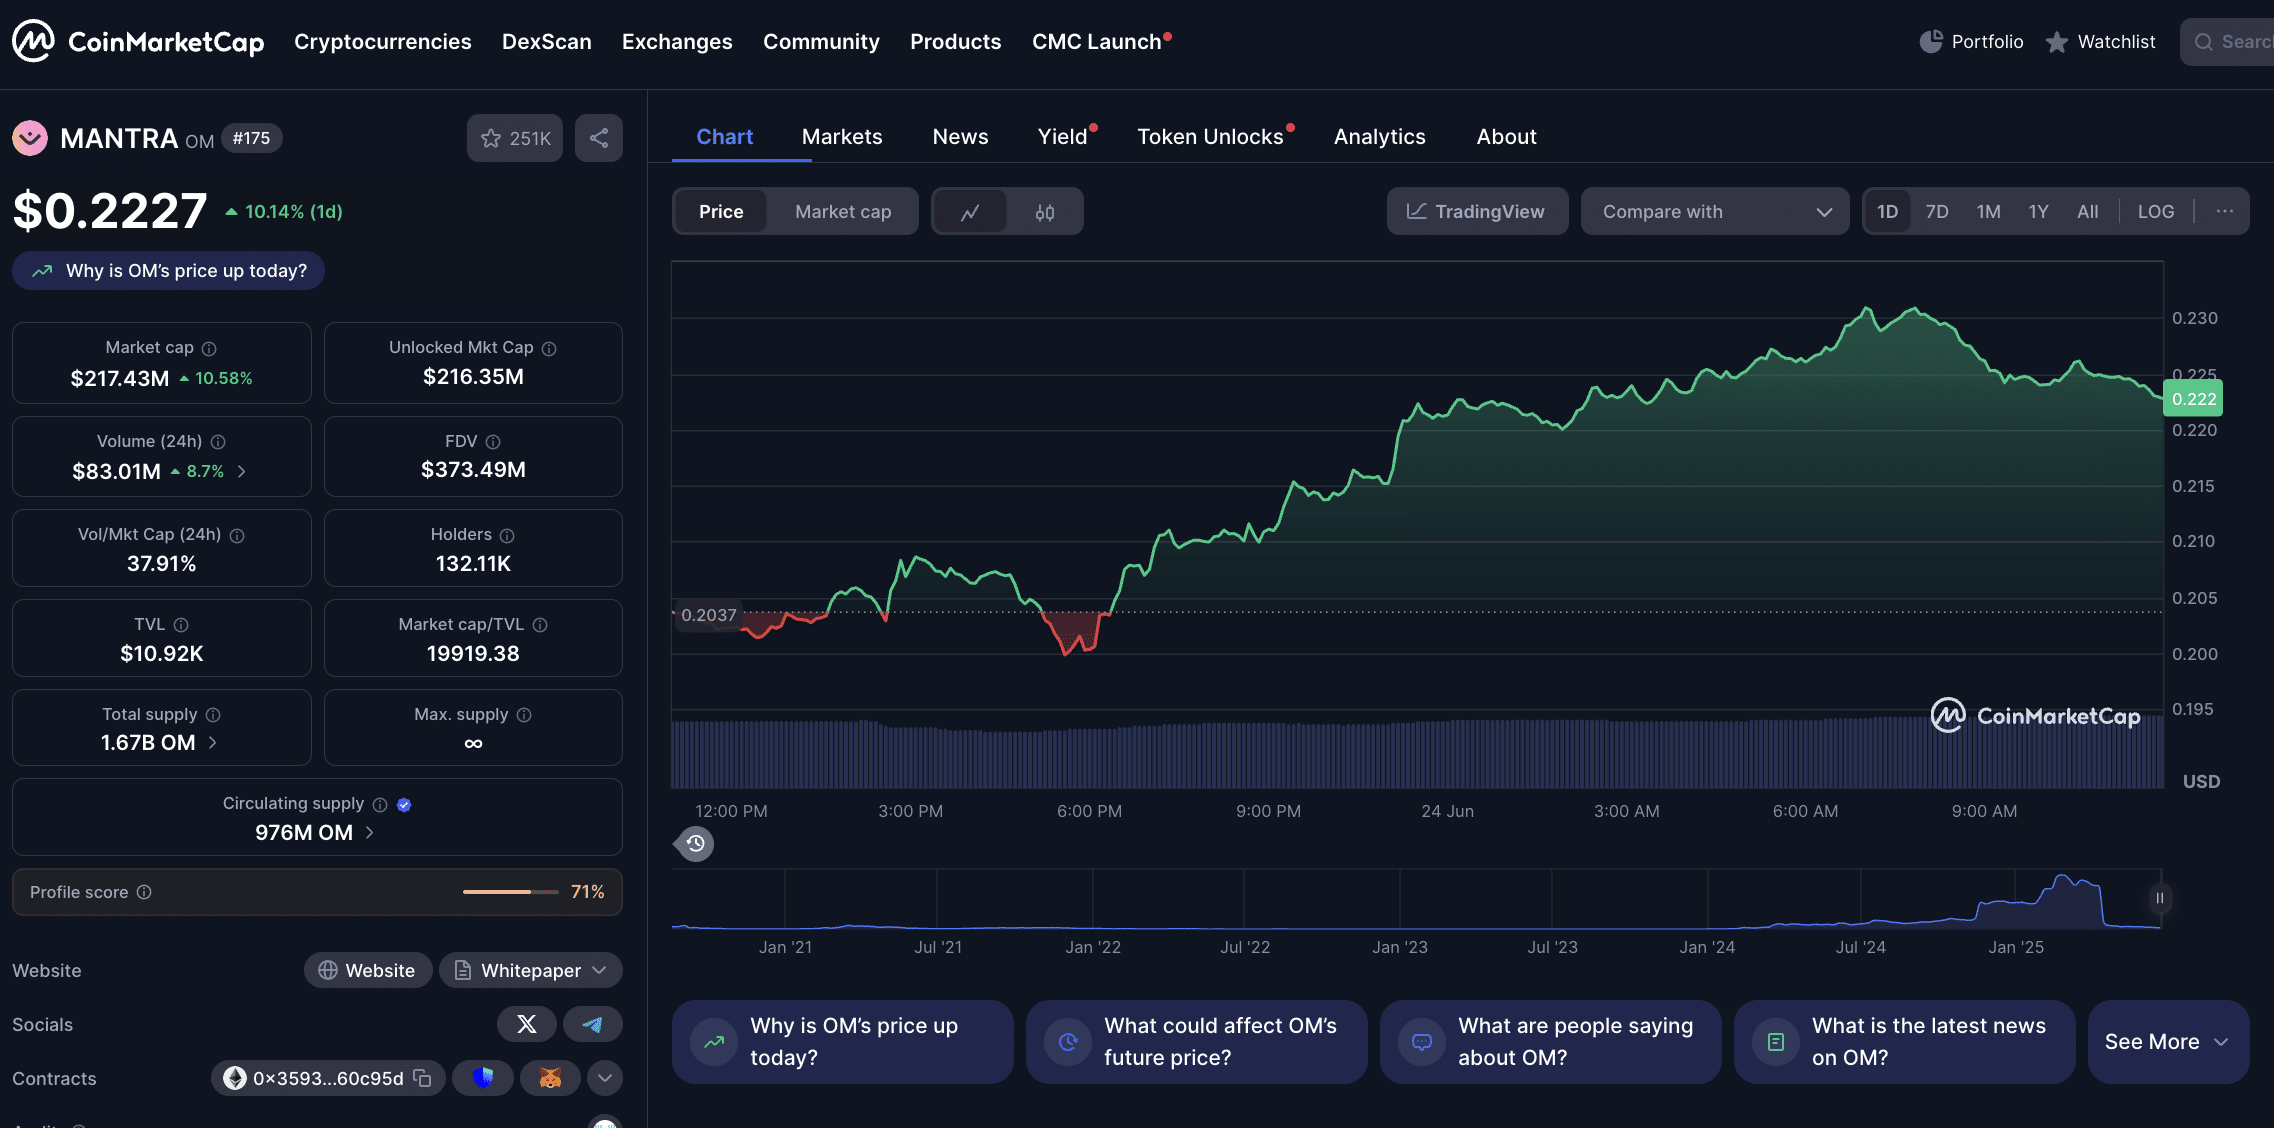This screenshot has height=1128, width=2274.
Task: Open Total supply info icon
Action: 213,715
